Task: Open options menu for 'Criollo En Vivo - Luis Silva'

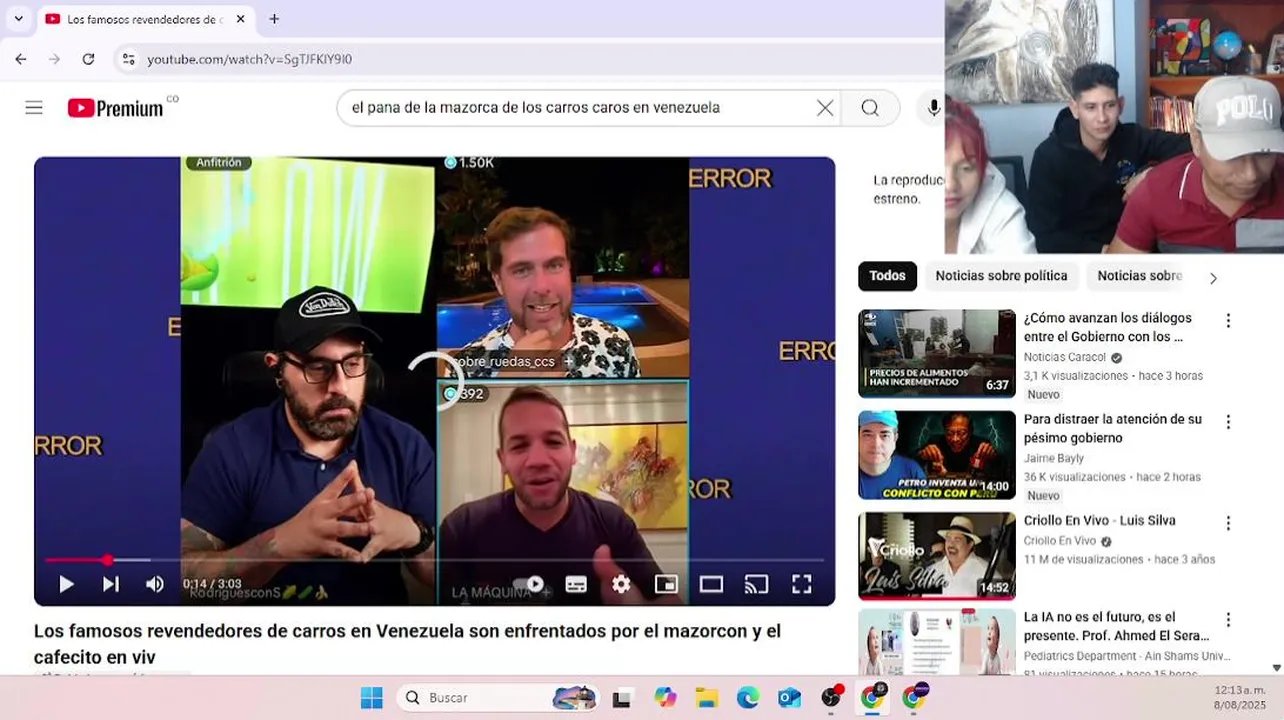Action: click(1228, 523)
